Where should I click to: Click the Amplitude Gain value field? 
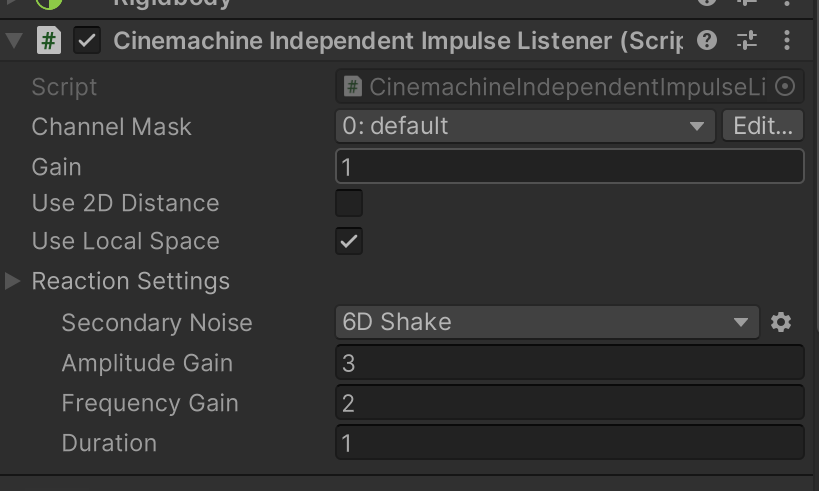coord(569,363)
